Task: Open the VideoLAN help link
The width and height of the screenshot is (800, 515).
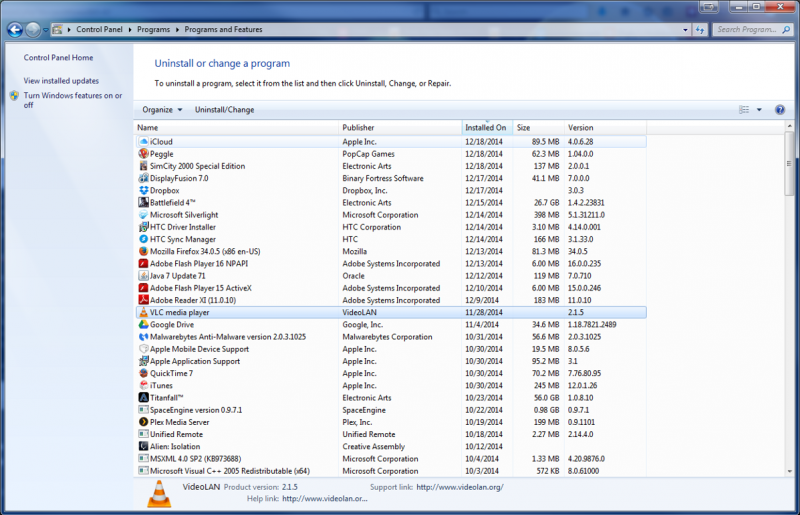Action: coord(324,499)
